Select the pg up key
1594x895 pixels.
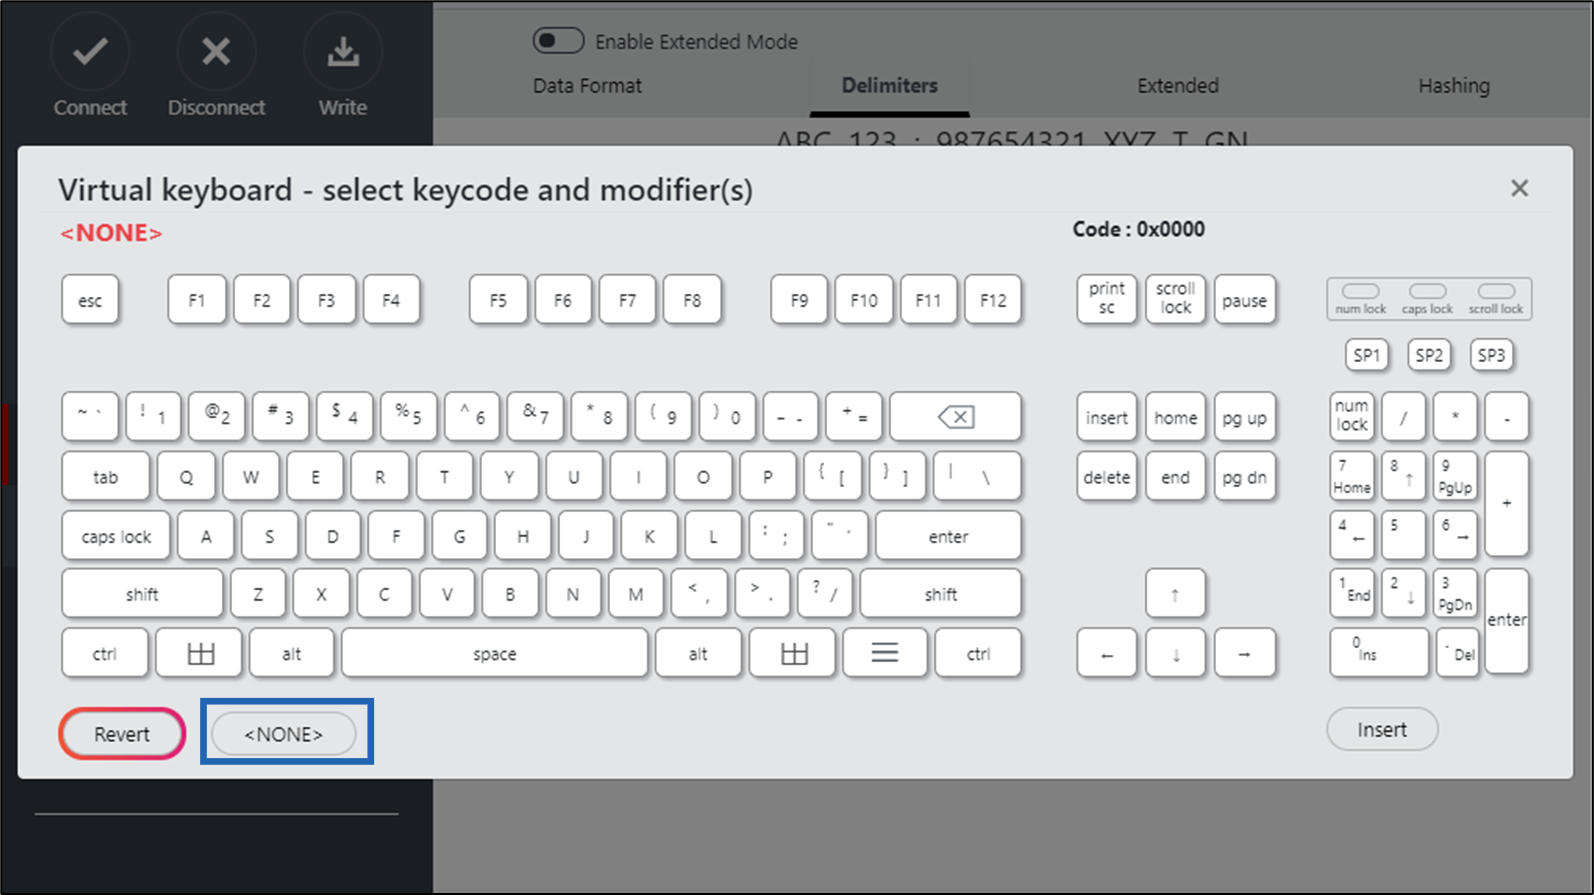1244,417
